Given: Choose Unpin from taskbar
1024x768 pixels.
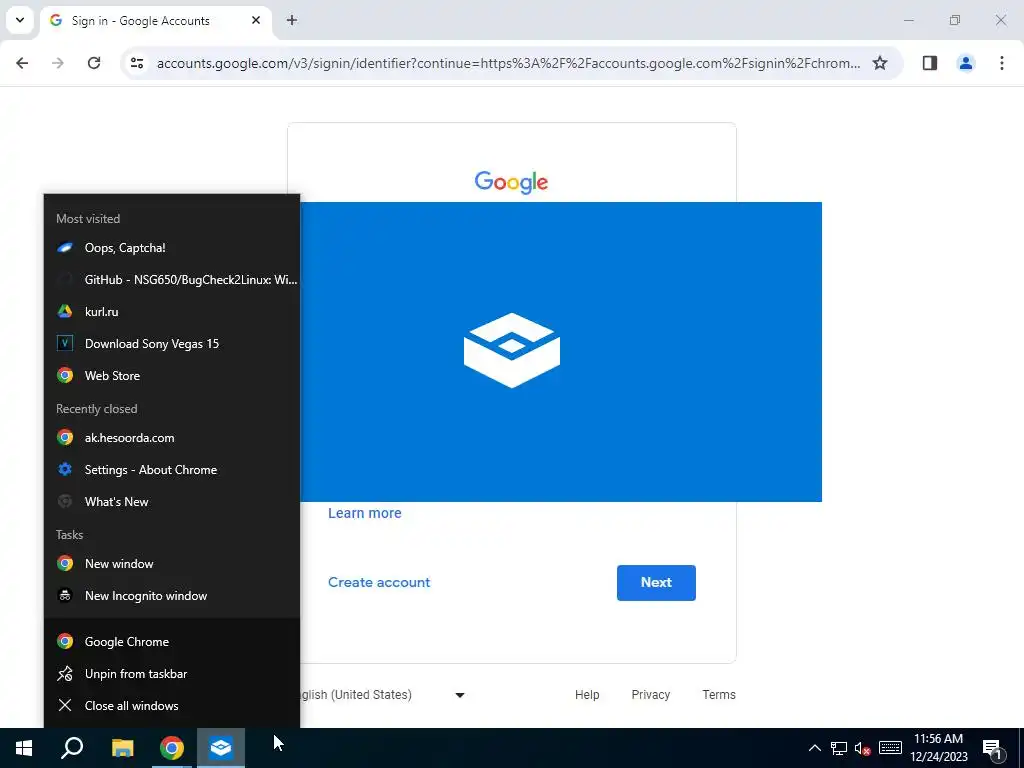Looking at the screenshot, I should coord(172,673).
